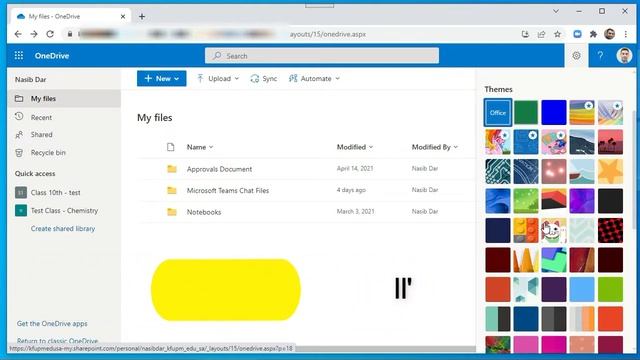Open Class 10th - test library
Viewport: 640px width, 360px height.
[x=56, y=193]
